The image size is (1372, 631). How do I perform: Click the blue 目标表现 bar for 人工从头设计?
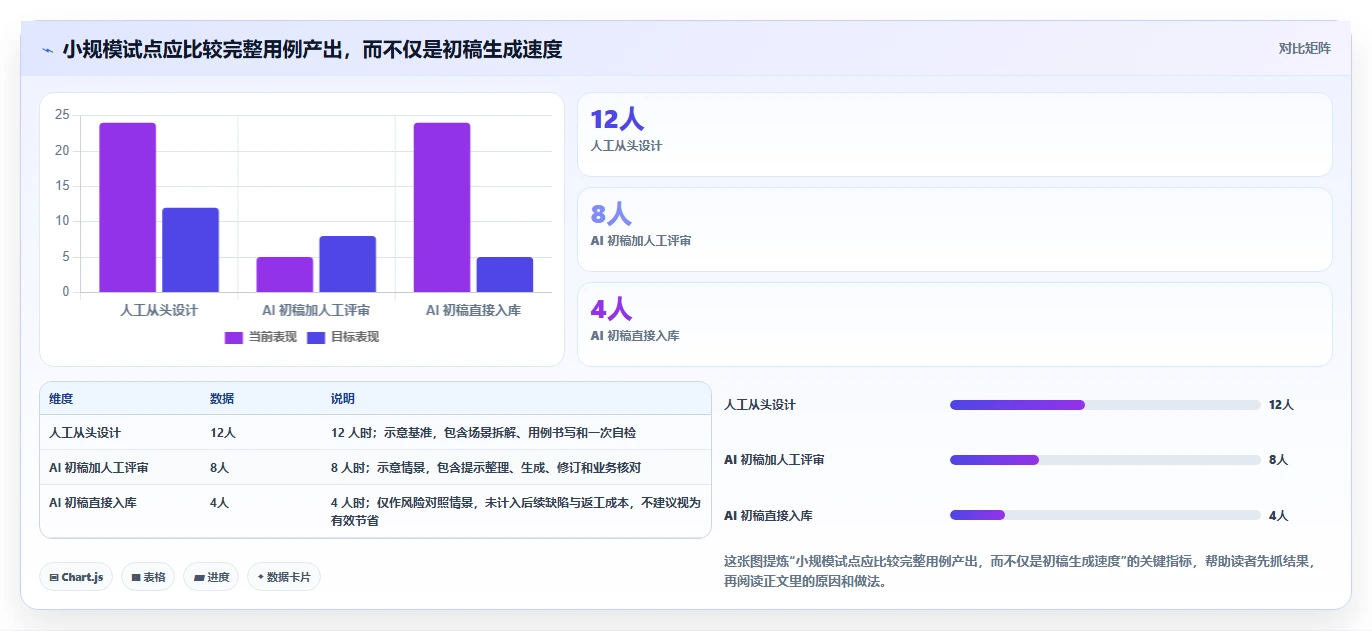tap(190, 250)
